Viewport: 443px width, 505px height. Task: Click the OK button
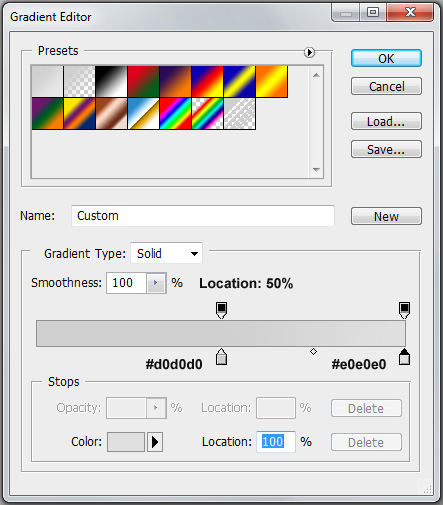click(386, 58)
